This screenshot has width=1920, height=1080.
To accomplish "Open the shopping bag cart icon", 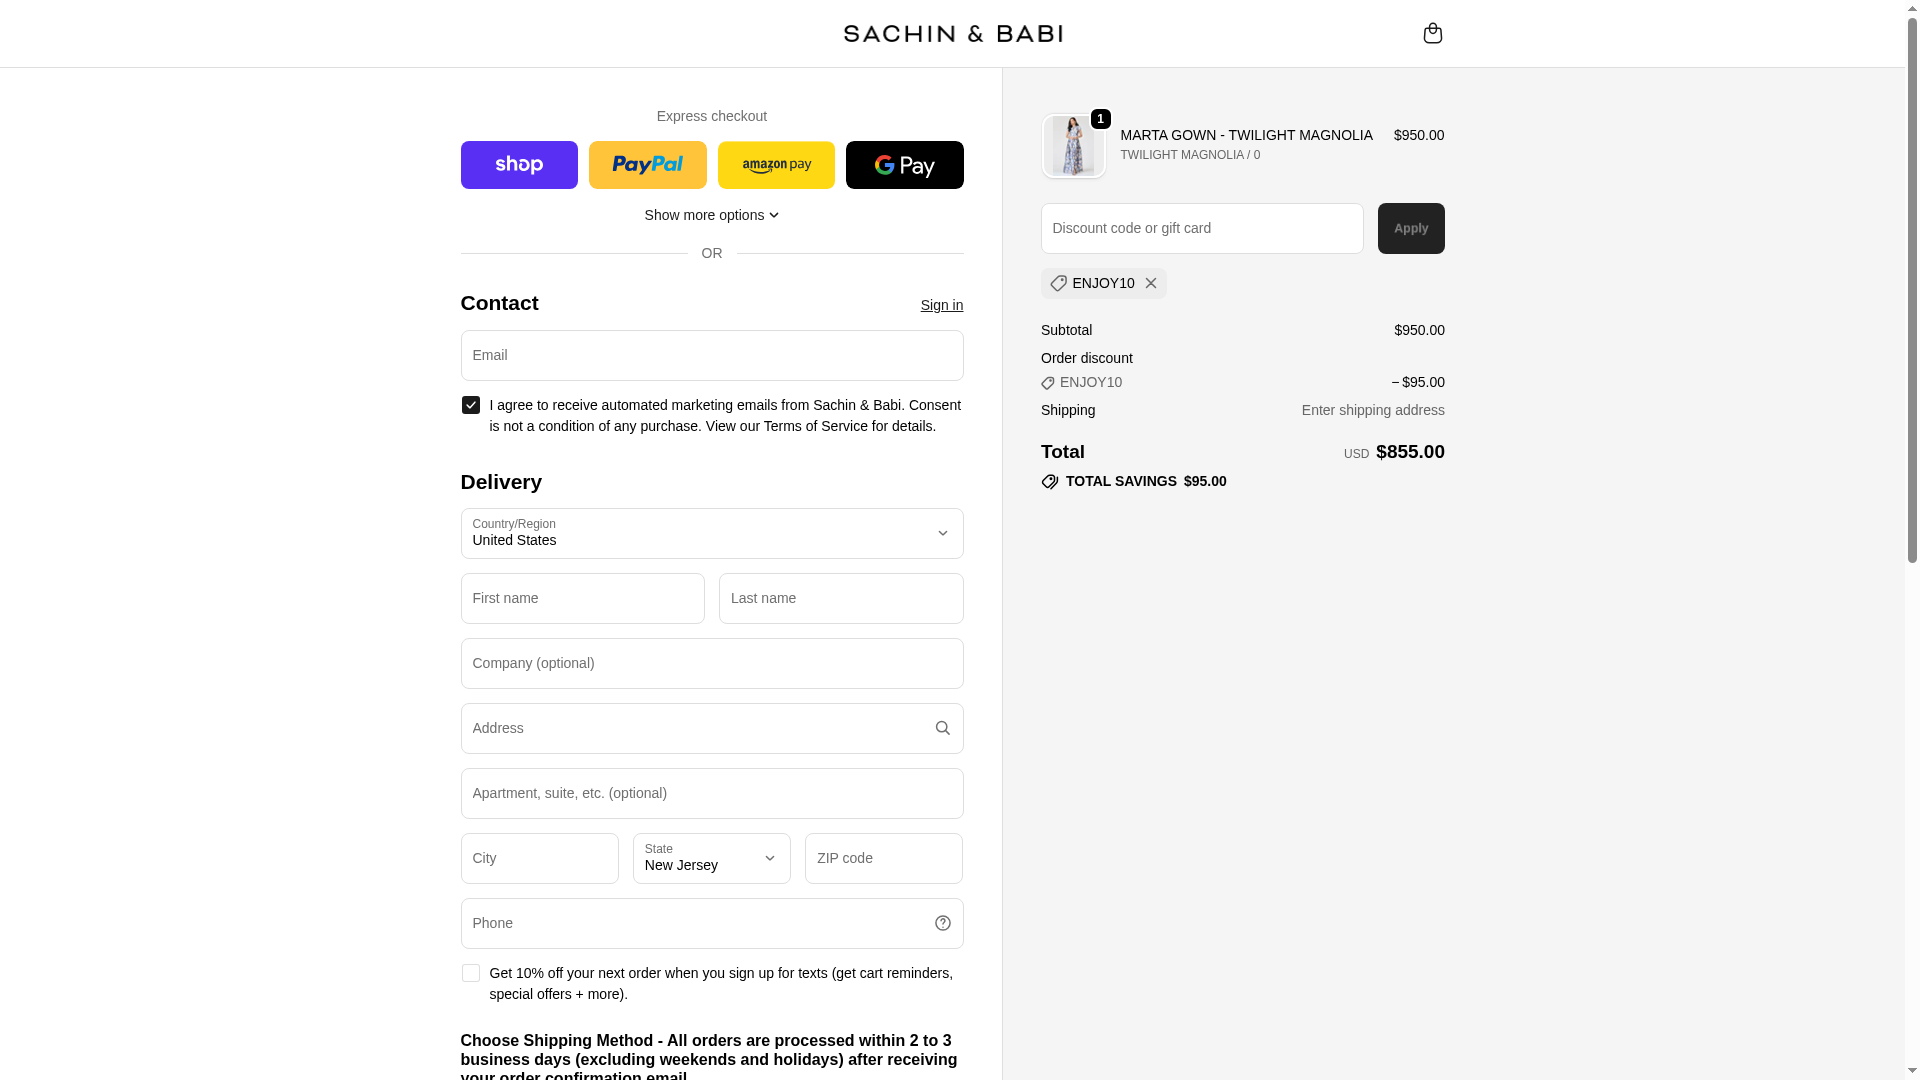I will [x=1432, y=33].
